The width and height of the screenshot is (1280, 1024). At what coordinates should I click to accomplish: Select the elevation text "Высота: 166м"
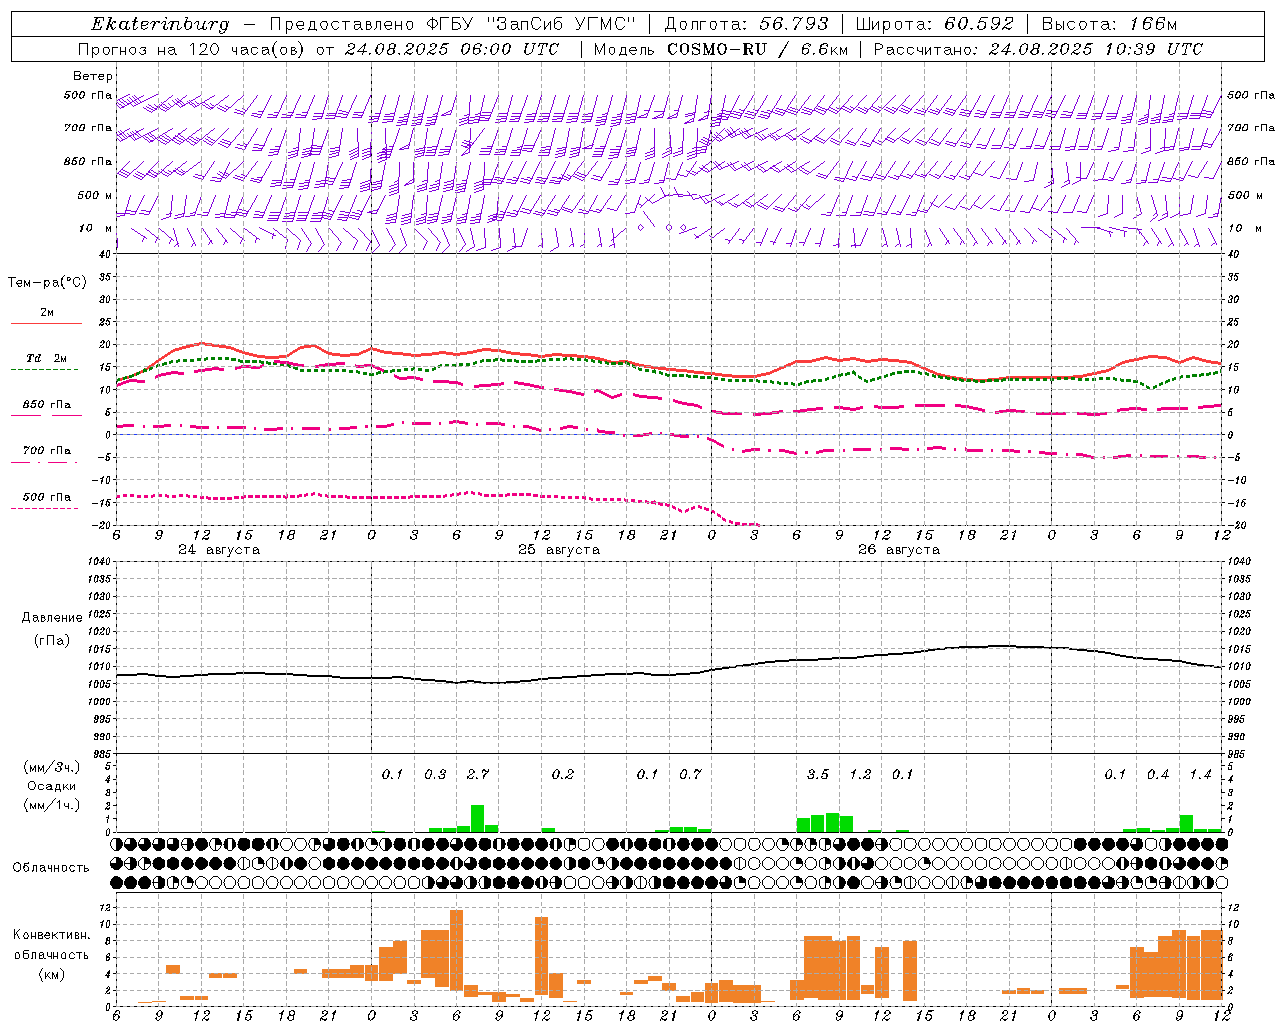click(x=1109, y=24)
